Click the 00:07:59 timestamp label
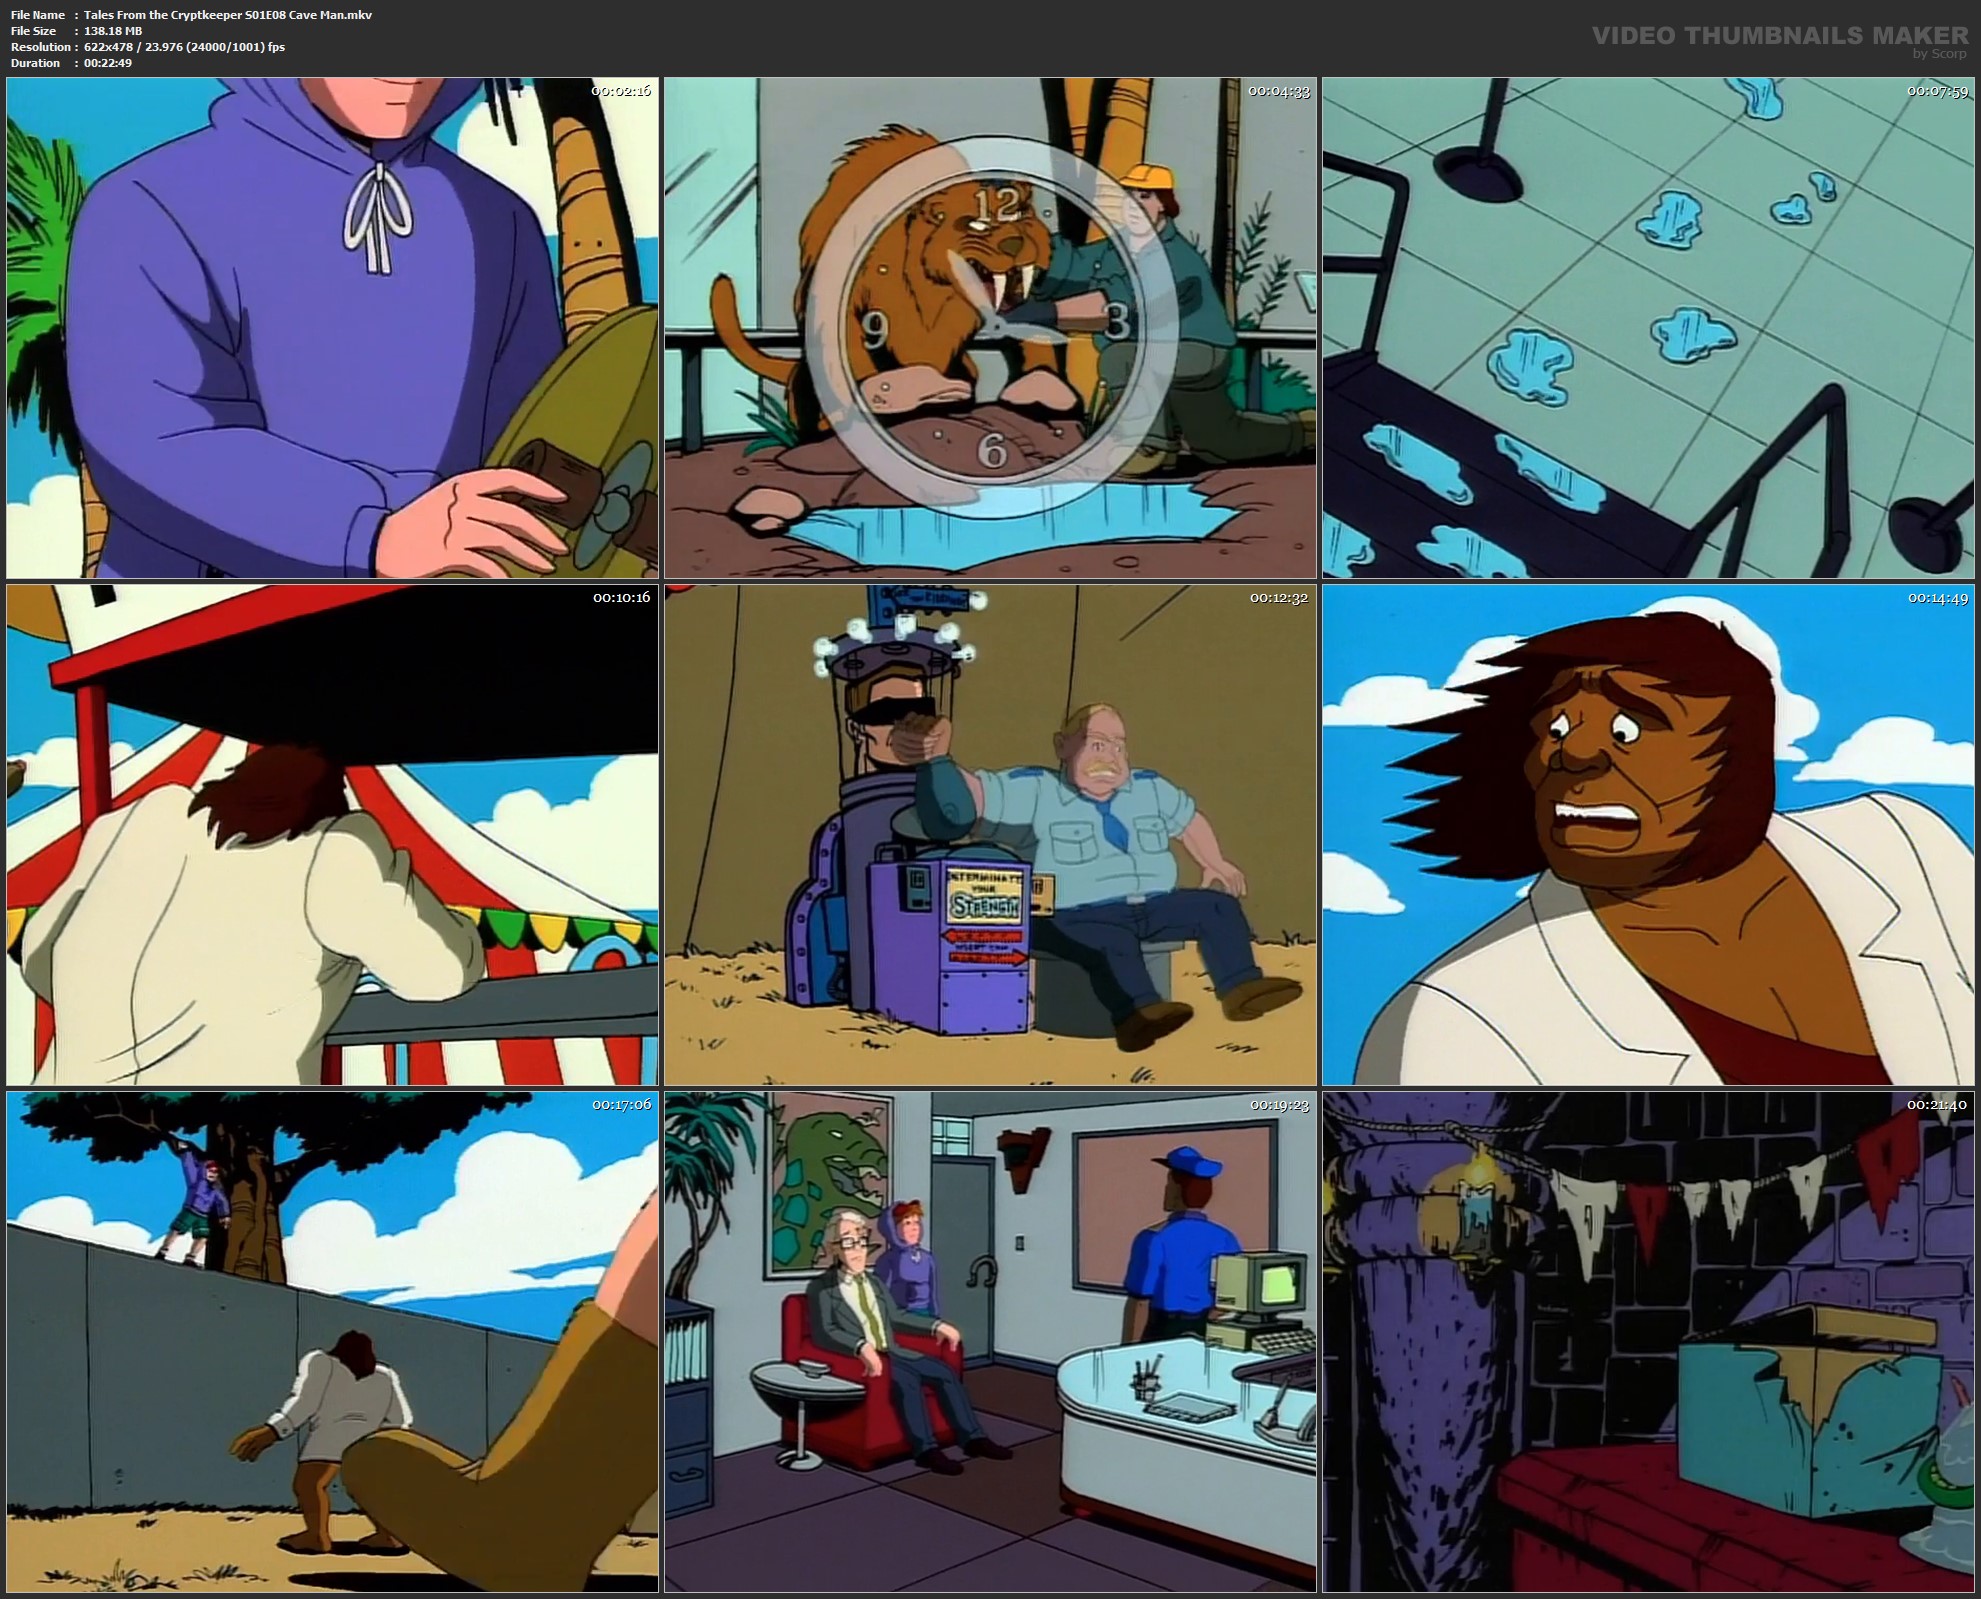Image resolution: width=1981 pixels, height=1599 pixels. click(x=1937, y=91)
